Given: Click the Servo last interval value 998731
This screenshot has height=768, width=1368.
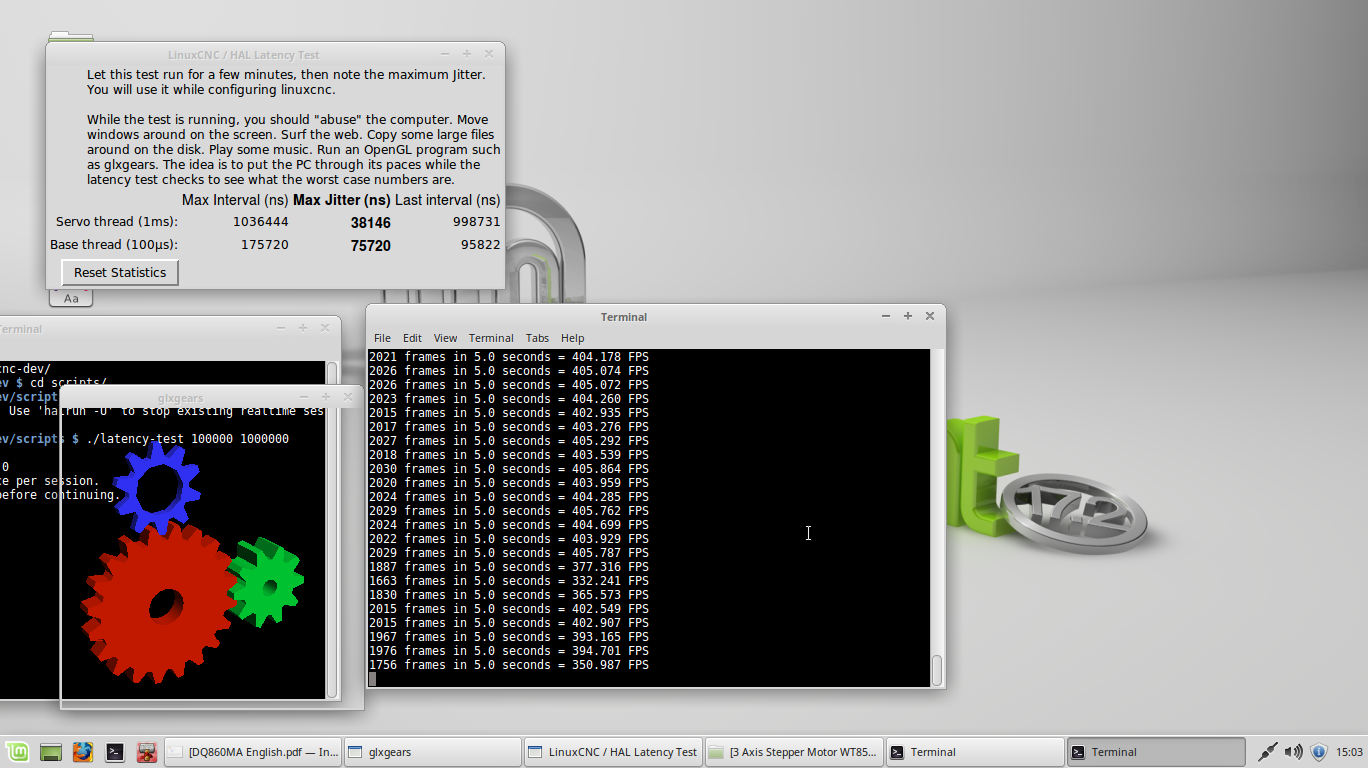Looking at the screenshot, I should 477,222.
